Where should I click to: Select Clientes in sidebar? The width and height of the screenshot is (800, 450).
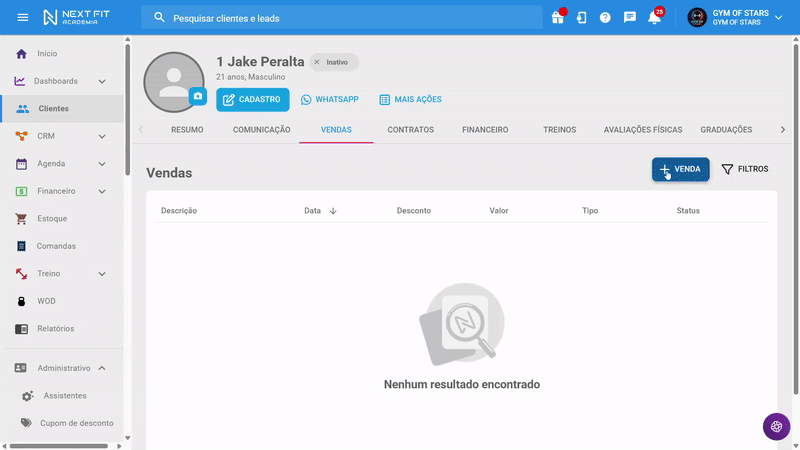point(62,109)
